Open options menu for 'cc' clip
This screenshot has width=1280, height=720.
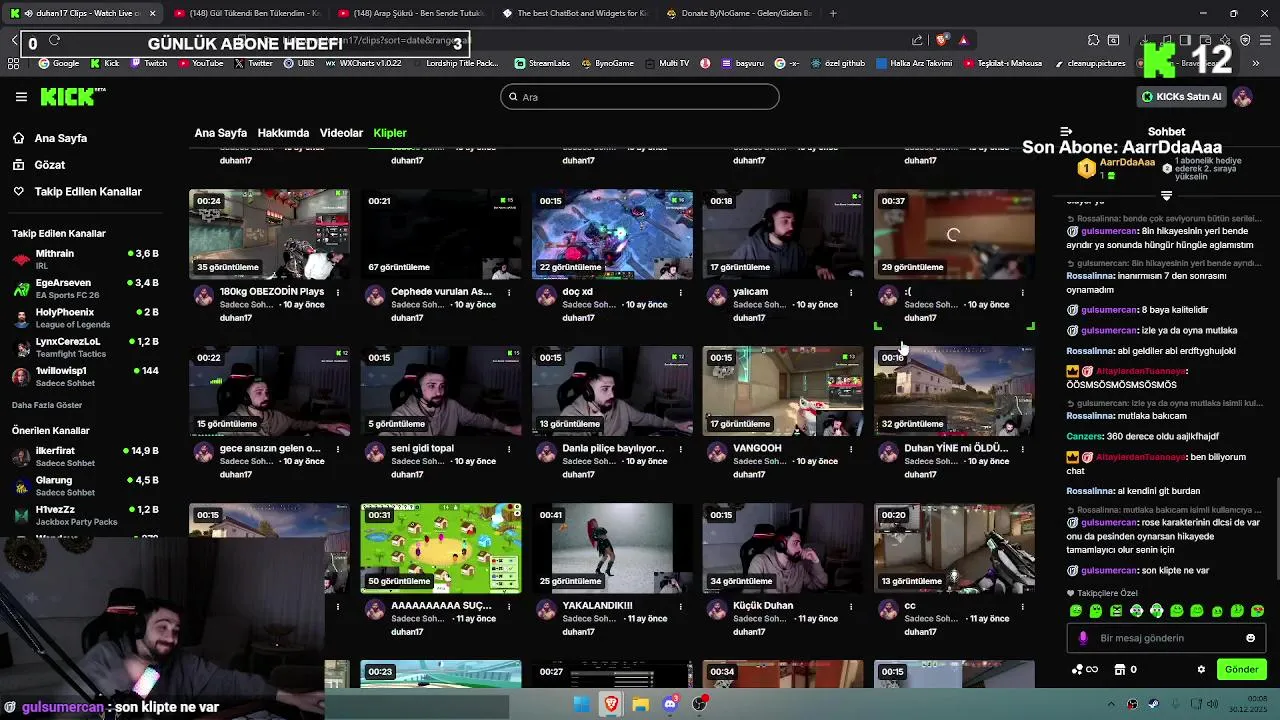tap(1022, 607)
